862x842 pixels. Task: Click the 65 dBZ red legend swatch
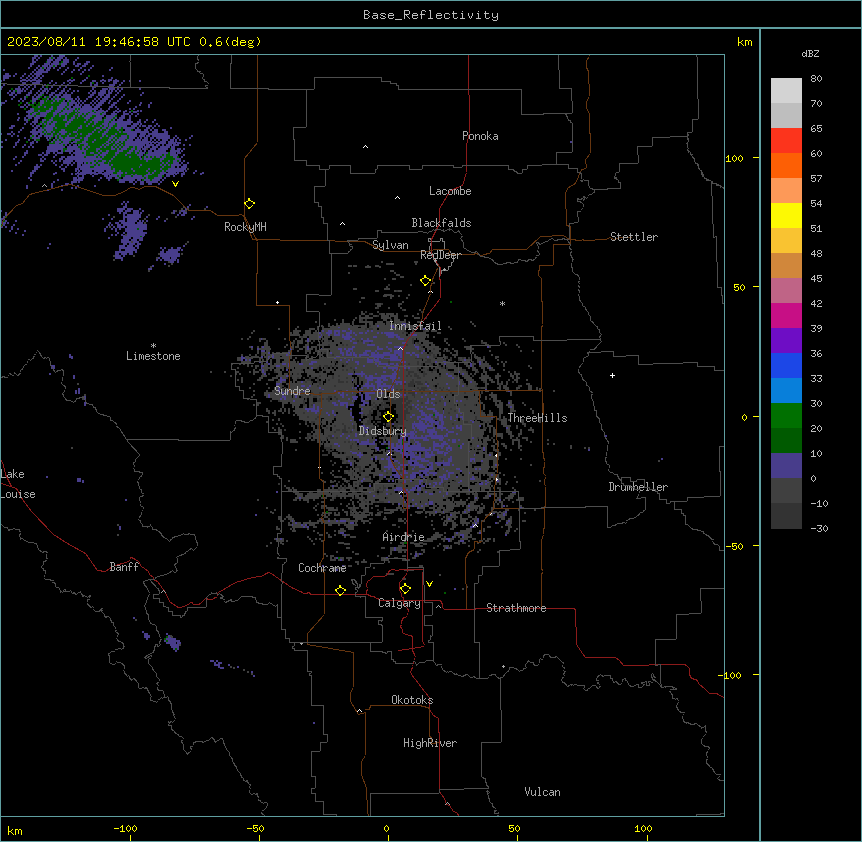(786, 140)
